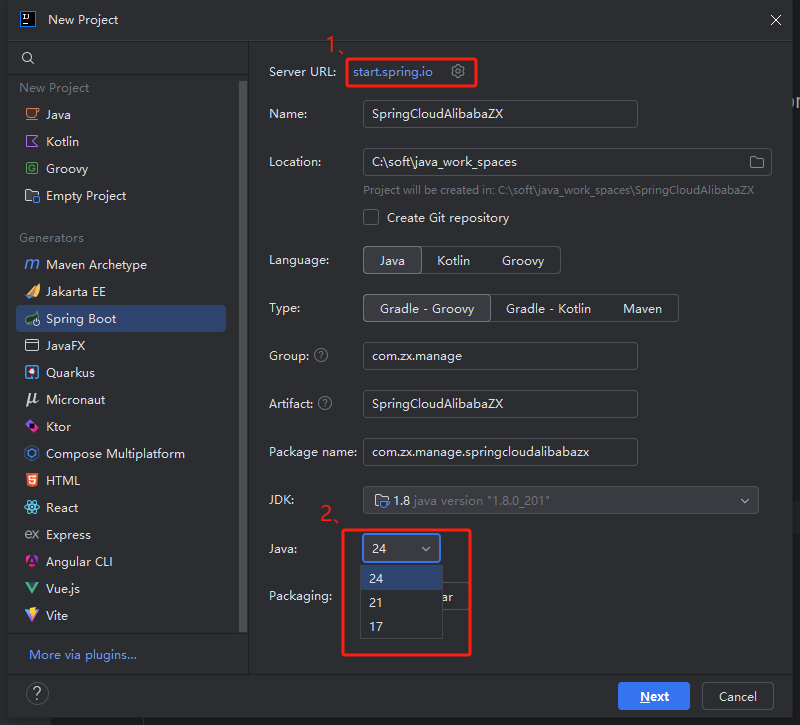Click the Cancel button
Screen dimensions: 800x725
pyautogui.click(x=737, y=696)
